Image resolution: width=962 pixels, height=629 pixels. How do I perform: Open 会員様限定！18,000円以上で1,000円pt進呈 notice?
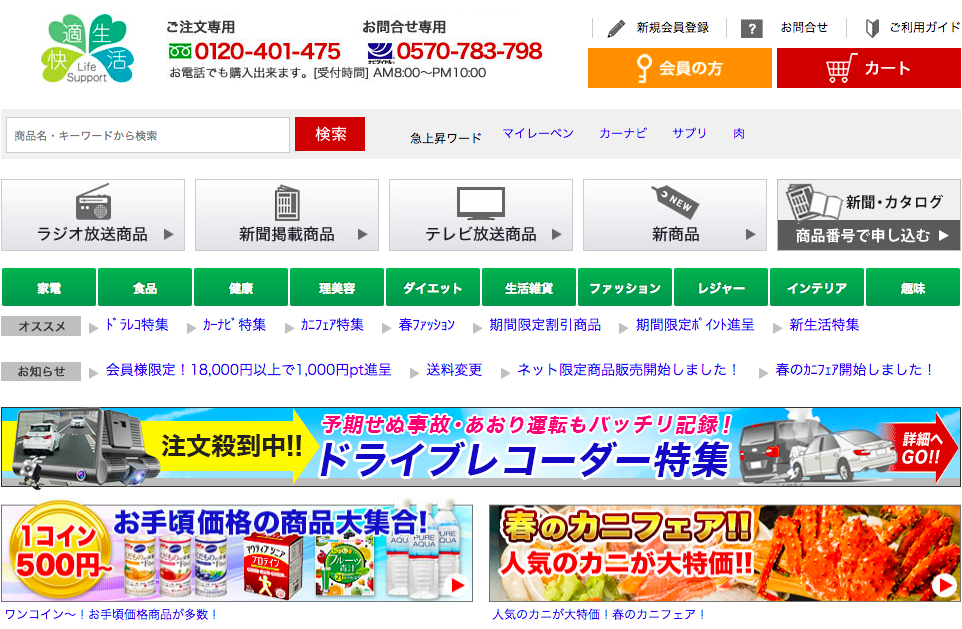pyautogui.click(x=248, y=370)
